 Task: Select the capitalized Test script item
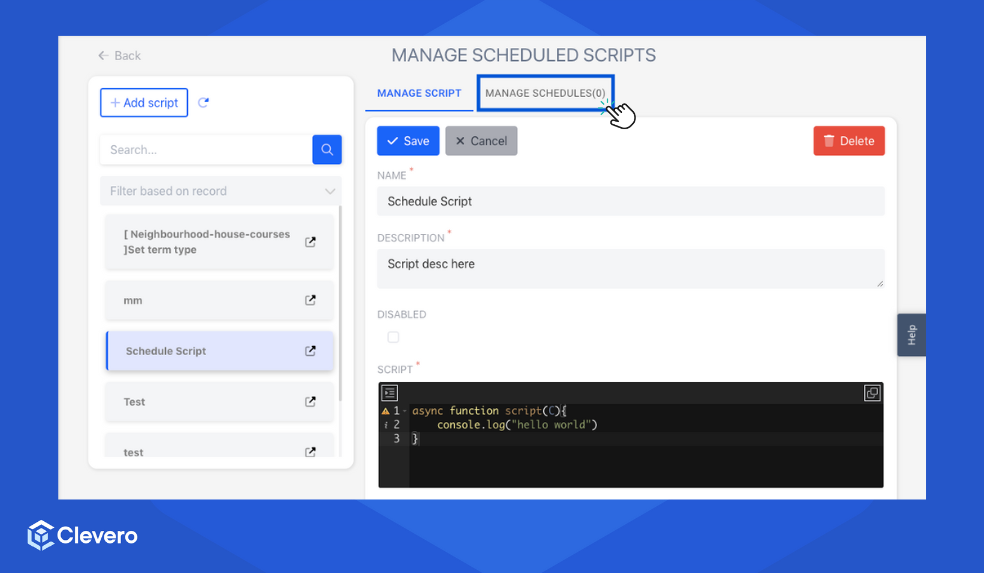[x=220, y=402]
